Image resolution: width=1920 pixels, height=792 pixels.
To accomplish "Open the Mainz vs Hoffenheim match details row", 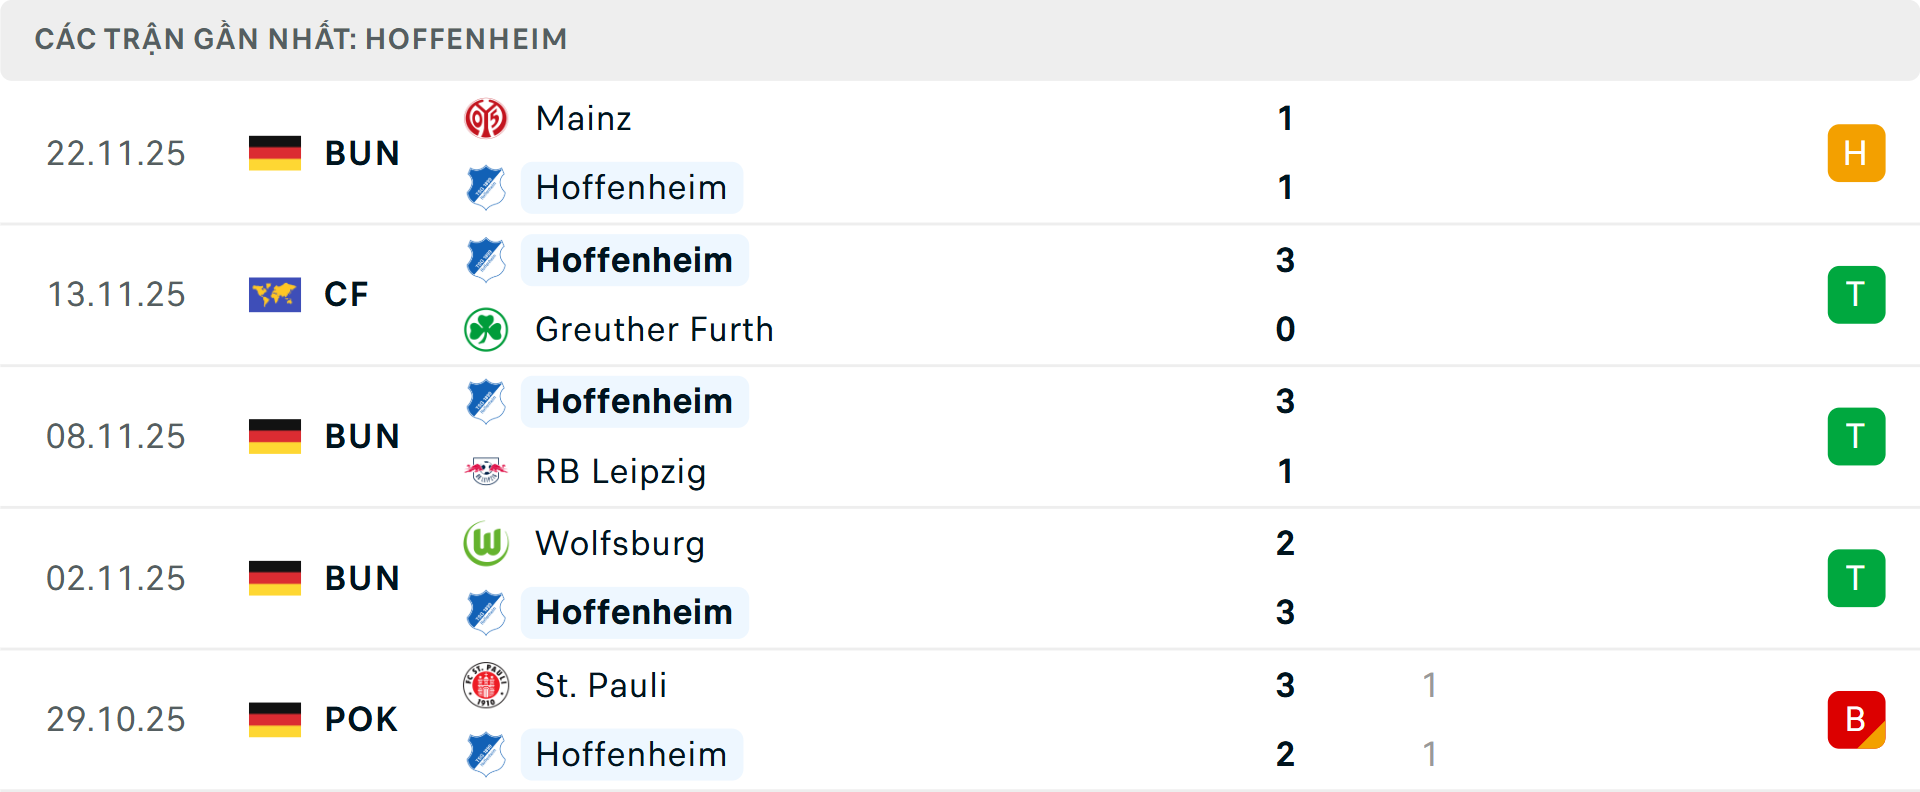I will (x=960, y=152).
